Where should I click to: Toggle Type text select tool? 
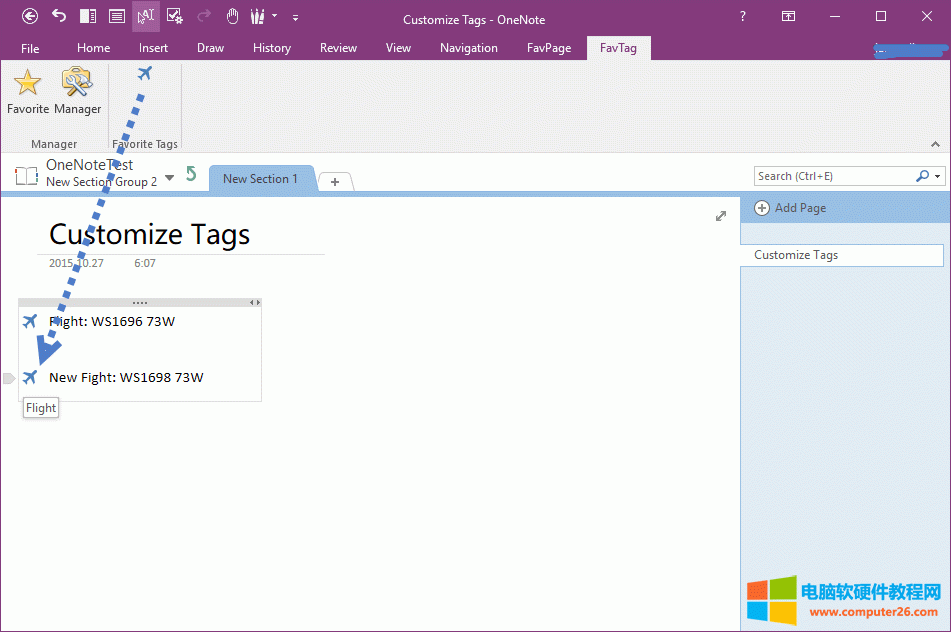[x=146, y=16]
